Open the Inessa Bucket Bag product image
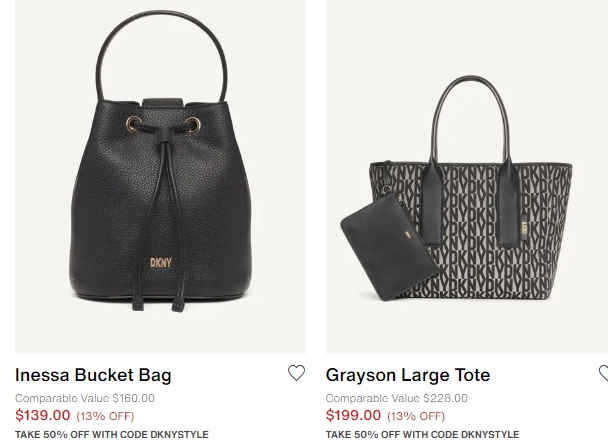This screenshot has width=608, height=444. (160, 176)
